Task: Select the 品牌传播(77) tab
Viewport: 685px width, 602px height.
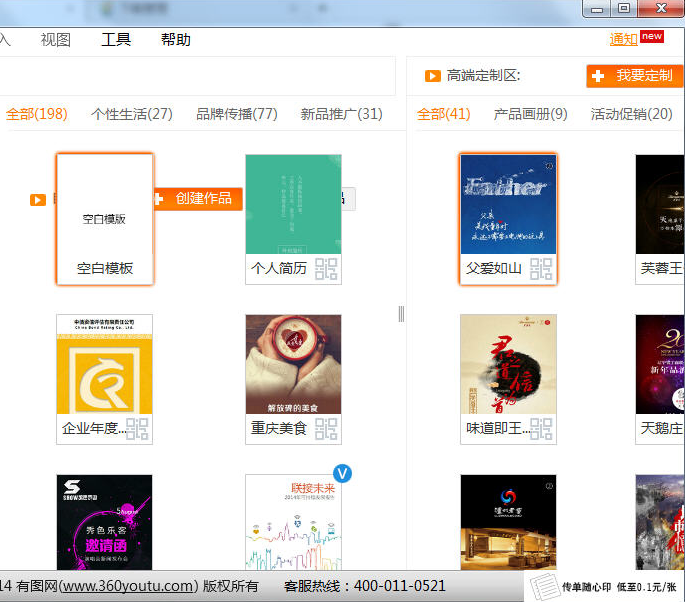Action: click(237, 114)
